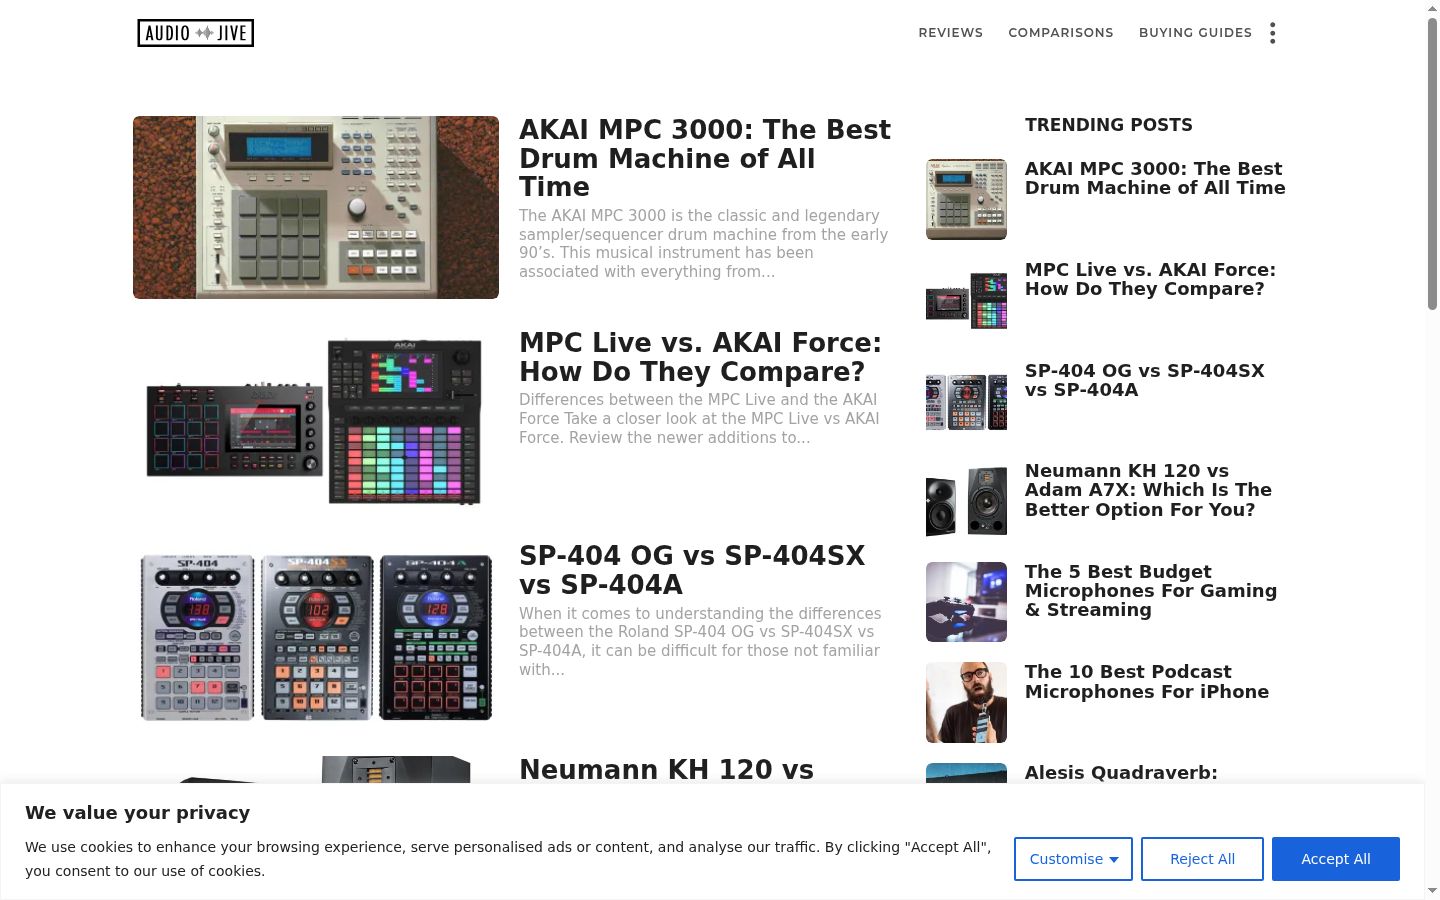This screenshot has height=900, width=1440.
Task: Open trending thumbnail for Neumann KH 120 vs Adam A7X
Action: [x=966, y=501]
